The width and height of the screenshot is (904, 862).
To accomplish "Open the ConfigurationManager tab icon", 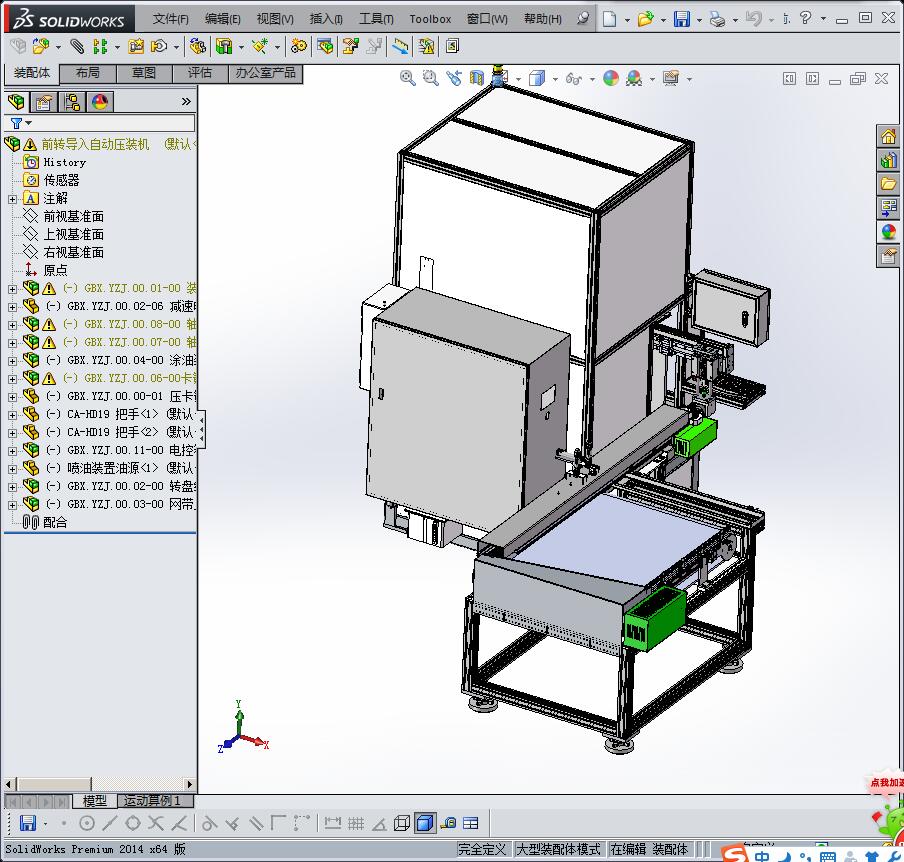I will click(72, 102).
